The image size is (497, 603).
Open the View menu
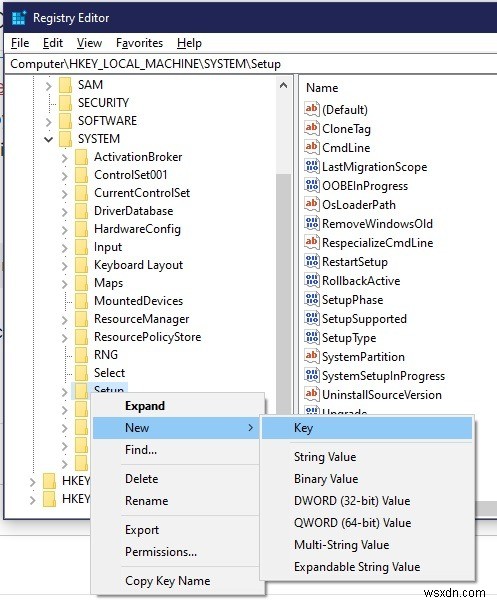[x=89, y=43]
